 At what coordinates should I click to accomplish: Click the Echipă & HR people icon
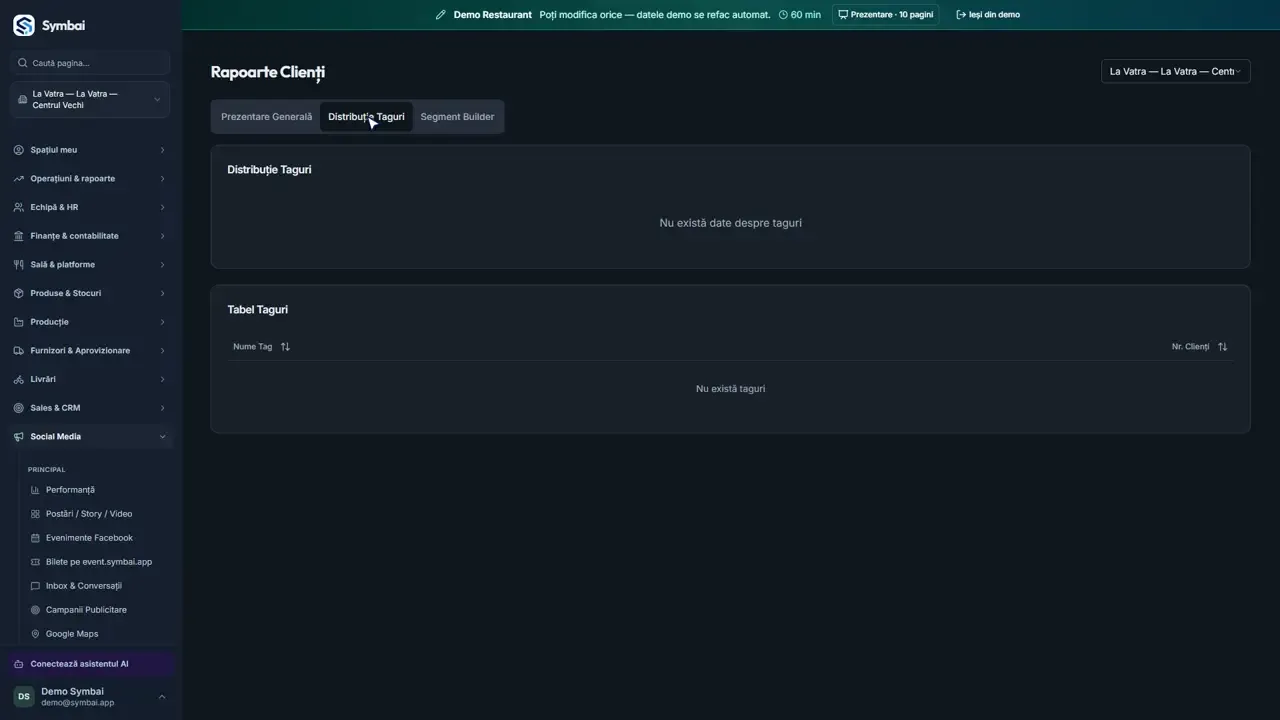[x=19, y=207]
